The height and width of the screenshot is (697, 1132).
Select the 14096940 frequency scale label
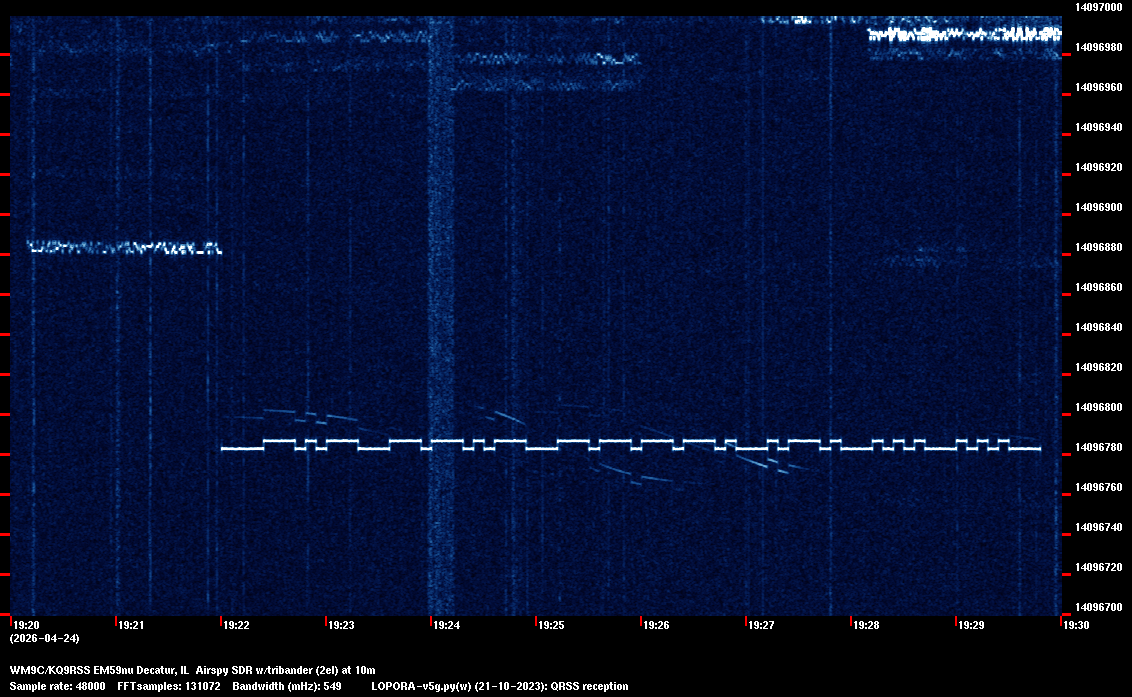point(1099,127)
